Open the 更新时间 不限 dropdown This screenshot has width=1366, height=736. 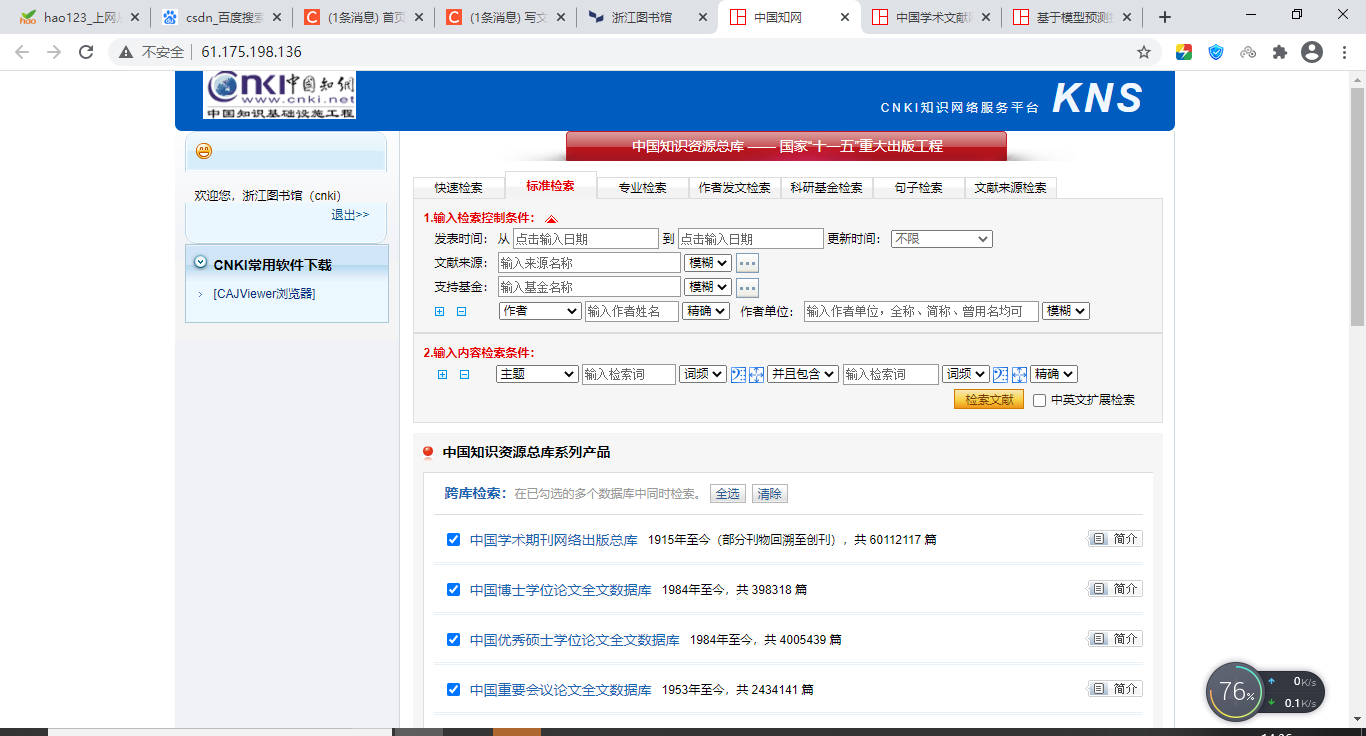(x=942, y=239)
